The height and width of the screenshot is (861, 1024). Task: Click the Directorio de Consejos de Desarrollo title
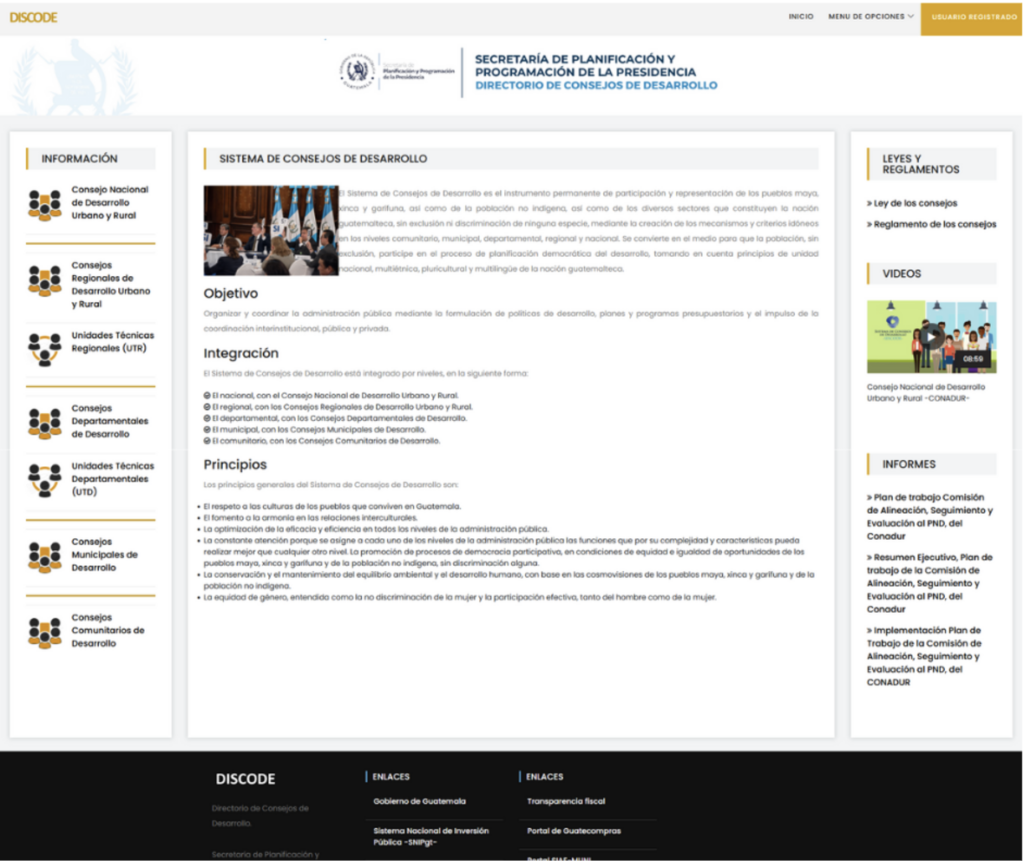coord(596,86)
